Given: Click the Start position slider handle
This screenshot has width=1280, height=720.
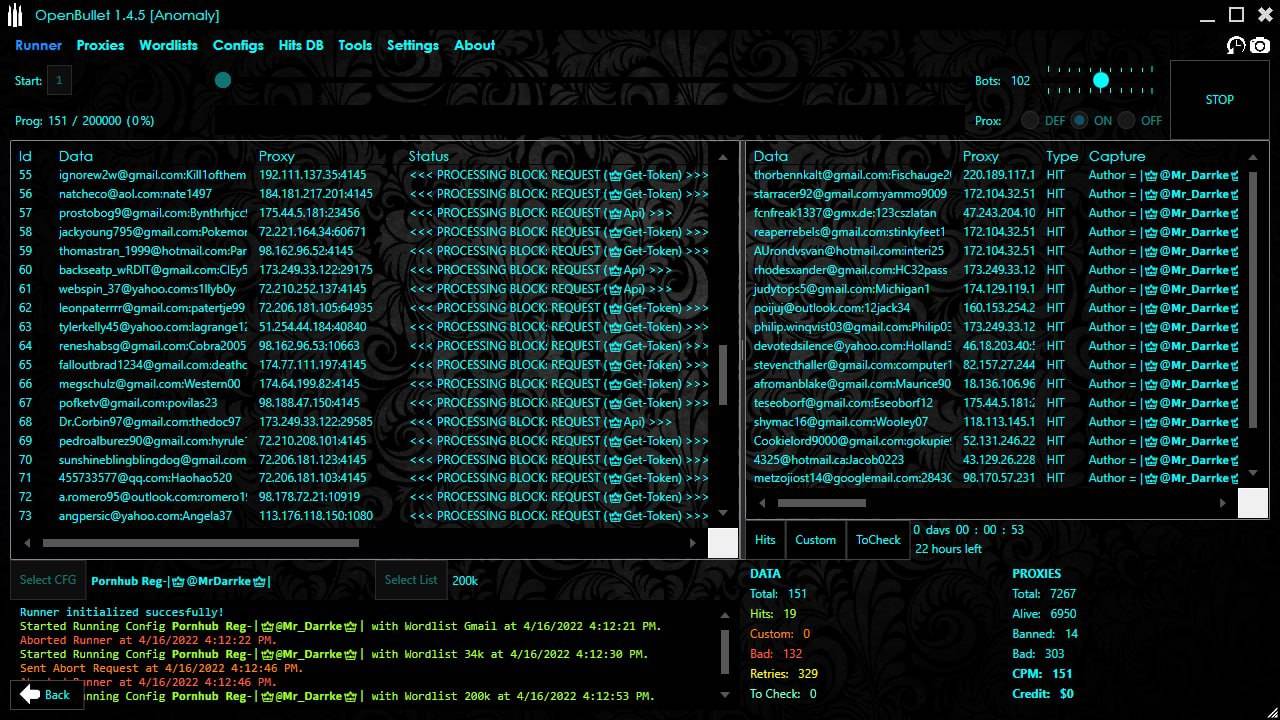Looking at the screenshot, I should point(223,80).
